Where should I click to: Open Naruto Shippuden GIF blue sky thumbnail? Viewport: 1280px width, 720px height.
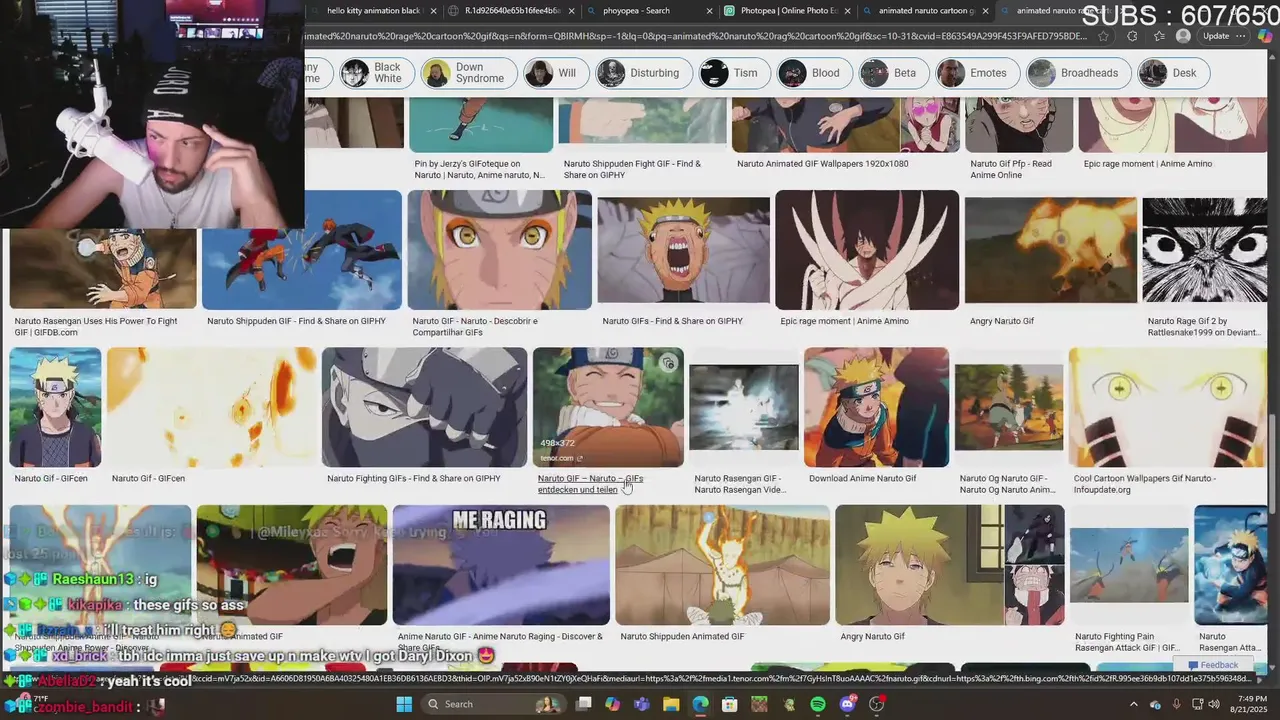302,250
